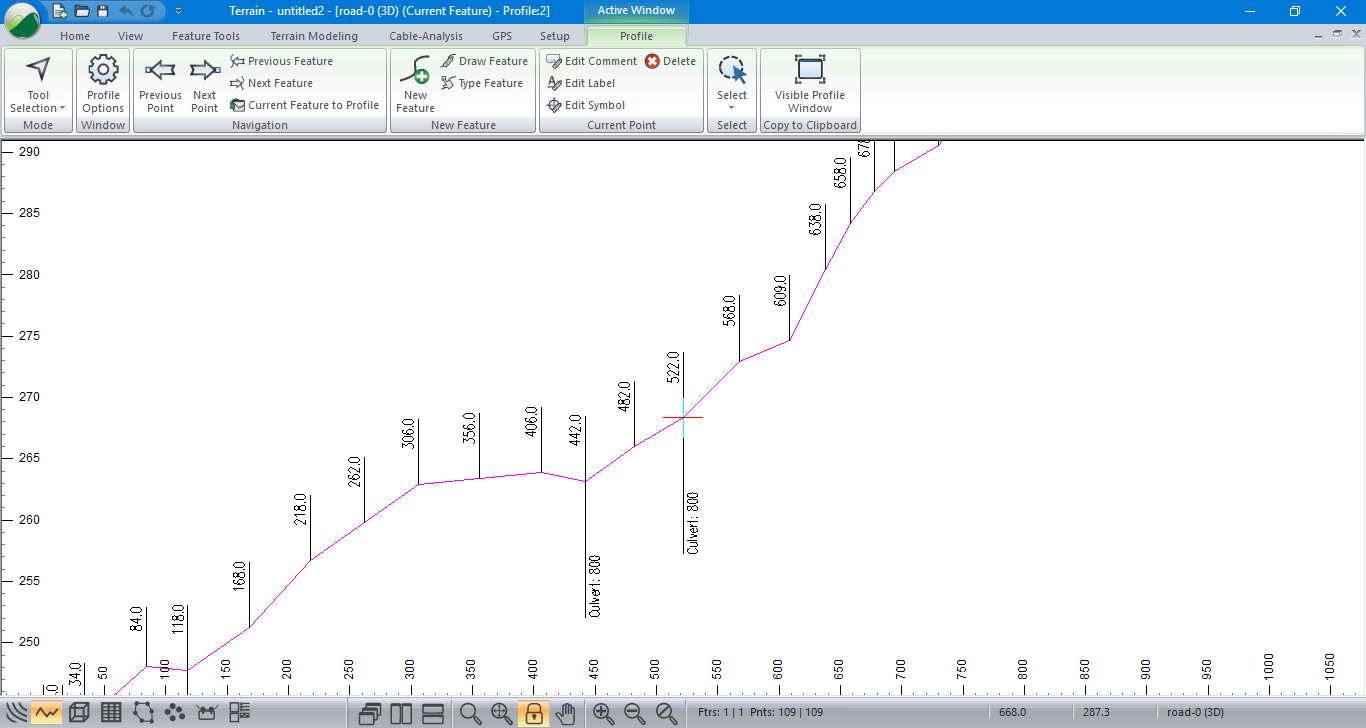
Task: Go to Next Point
Action: click(x=204, y=85)
